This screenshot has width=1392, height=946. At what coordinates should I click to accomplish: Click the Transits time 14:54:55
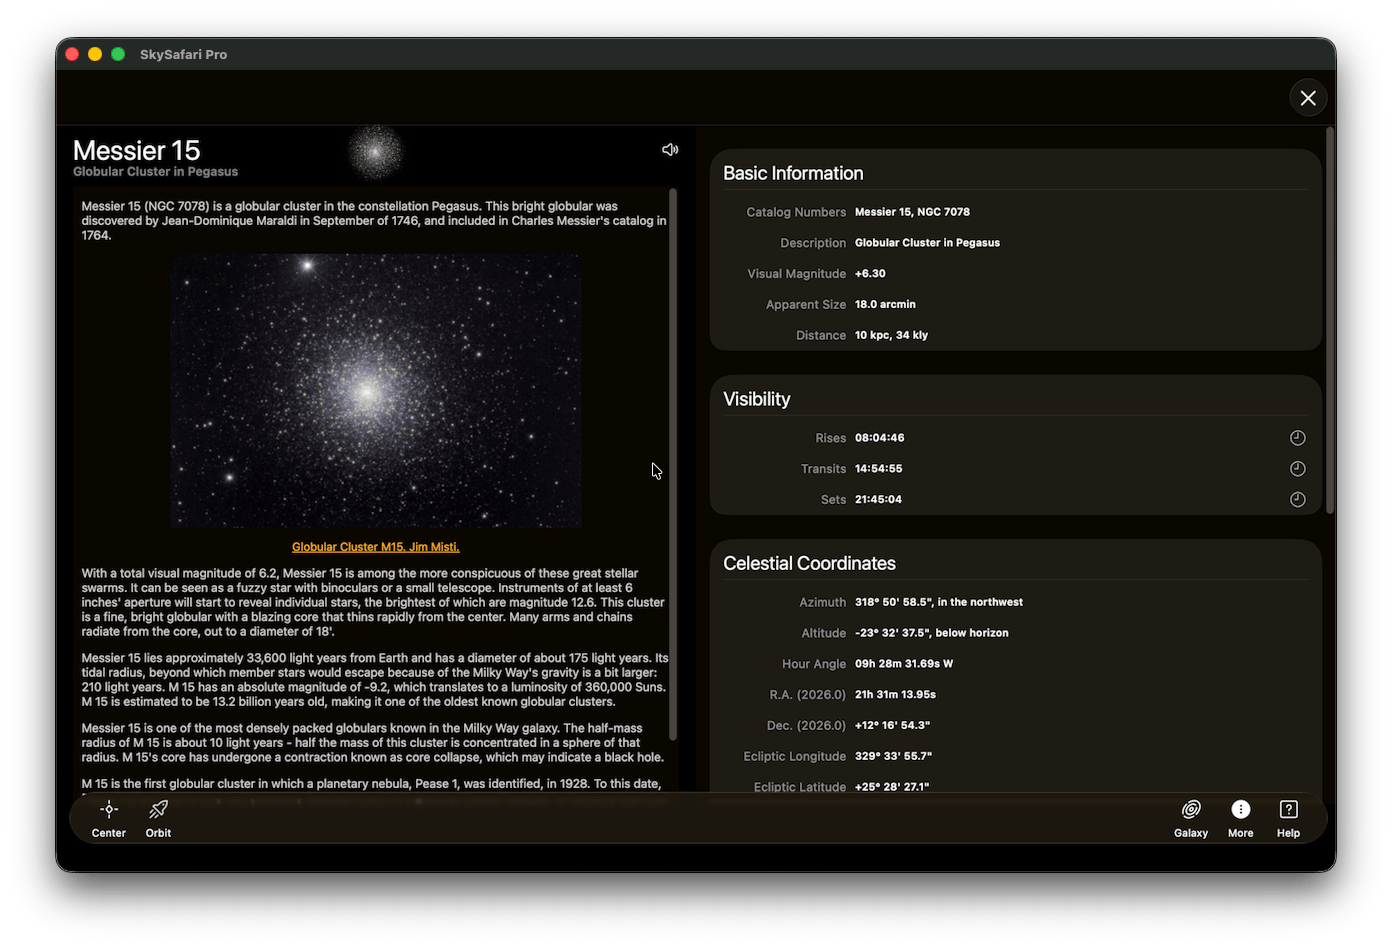click(x=878, y=469)
